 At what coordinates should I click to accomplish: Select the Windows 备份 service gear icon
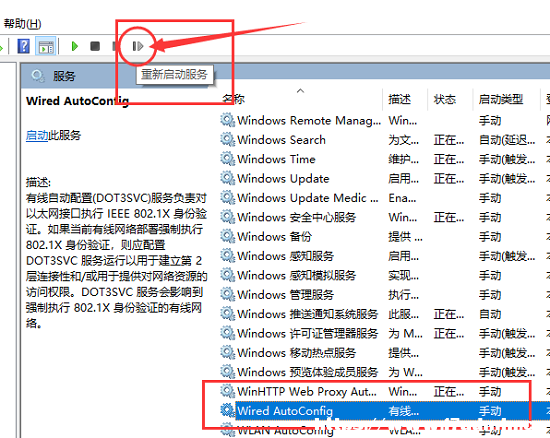[x=227, y=236]
